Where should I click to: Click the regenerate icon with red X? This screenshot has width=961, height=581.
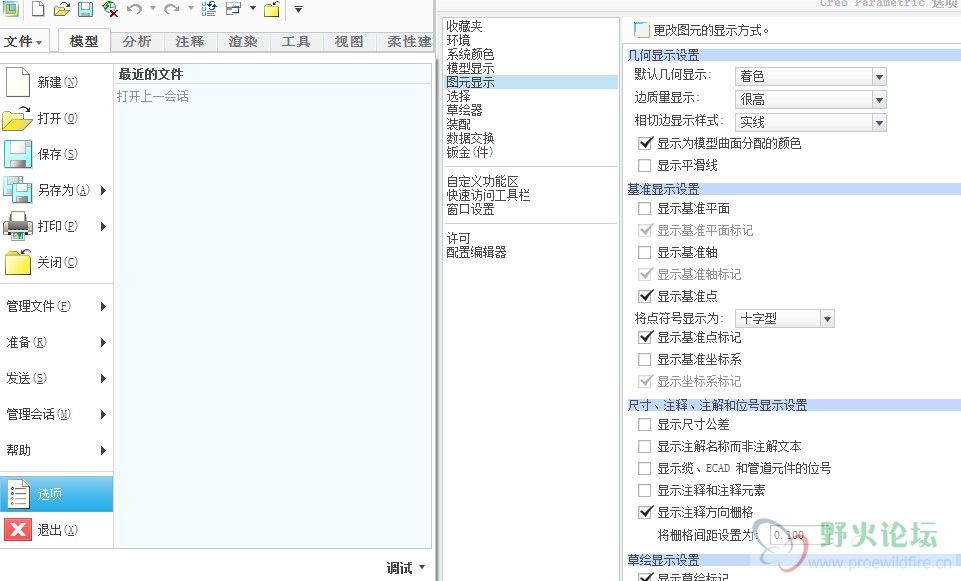pos(110,9)
